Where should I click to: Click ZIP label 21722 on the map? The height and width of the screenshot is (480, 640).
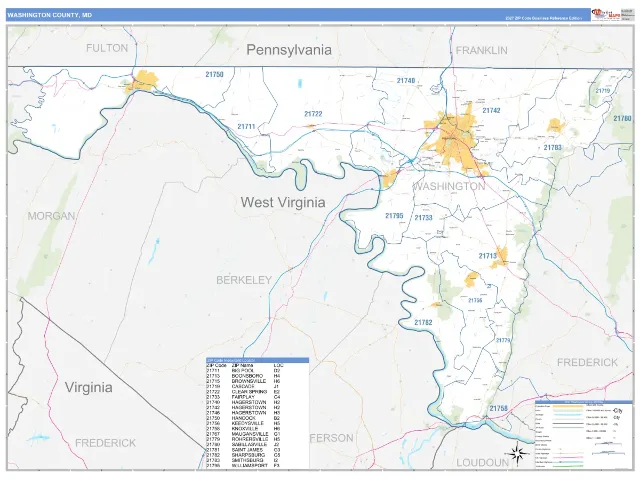[x=313, y=114]
